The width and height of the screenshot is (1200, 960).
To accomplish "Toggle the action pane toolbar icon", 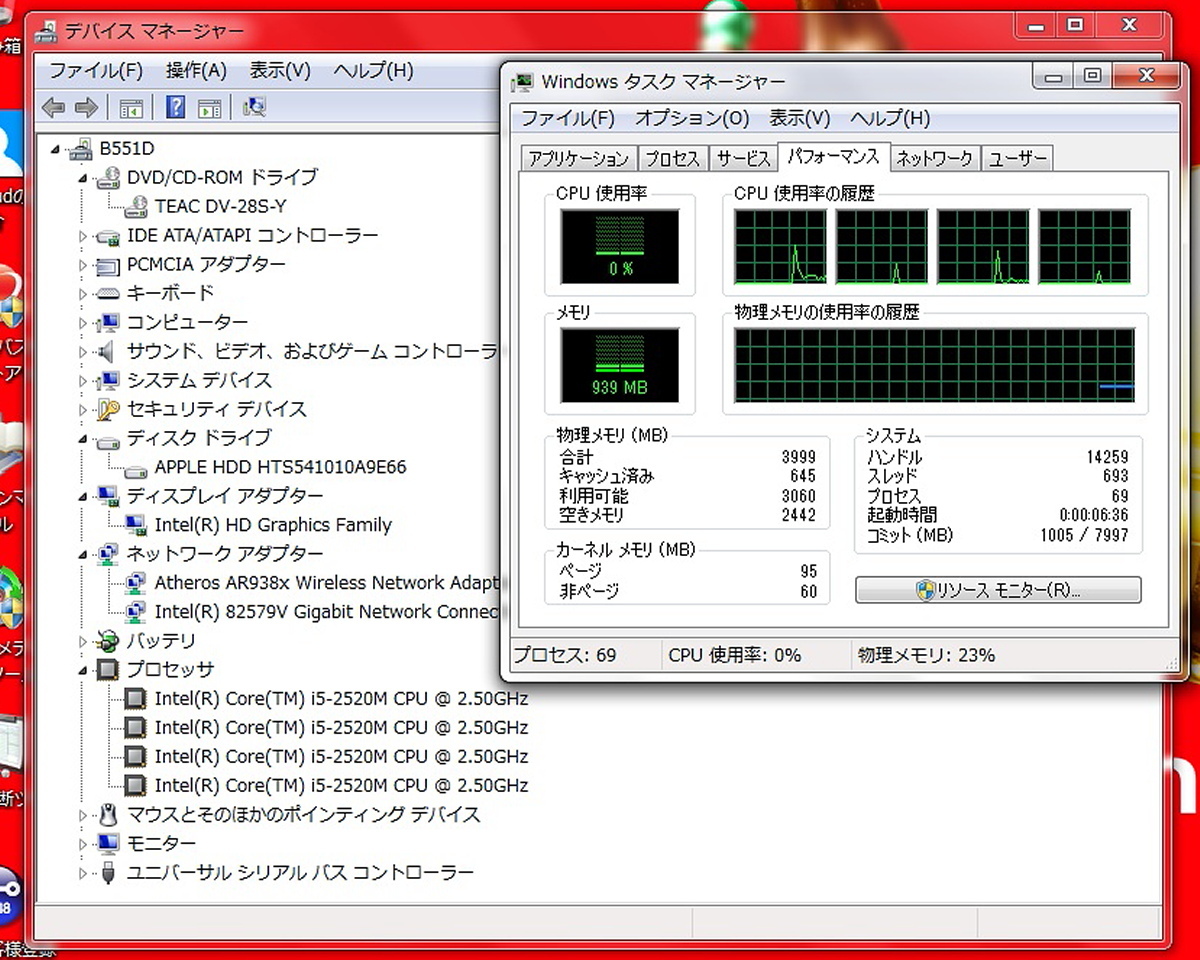I will pos(209,108).
